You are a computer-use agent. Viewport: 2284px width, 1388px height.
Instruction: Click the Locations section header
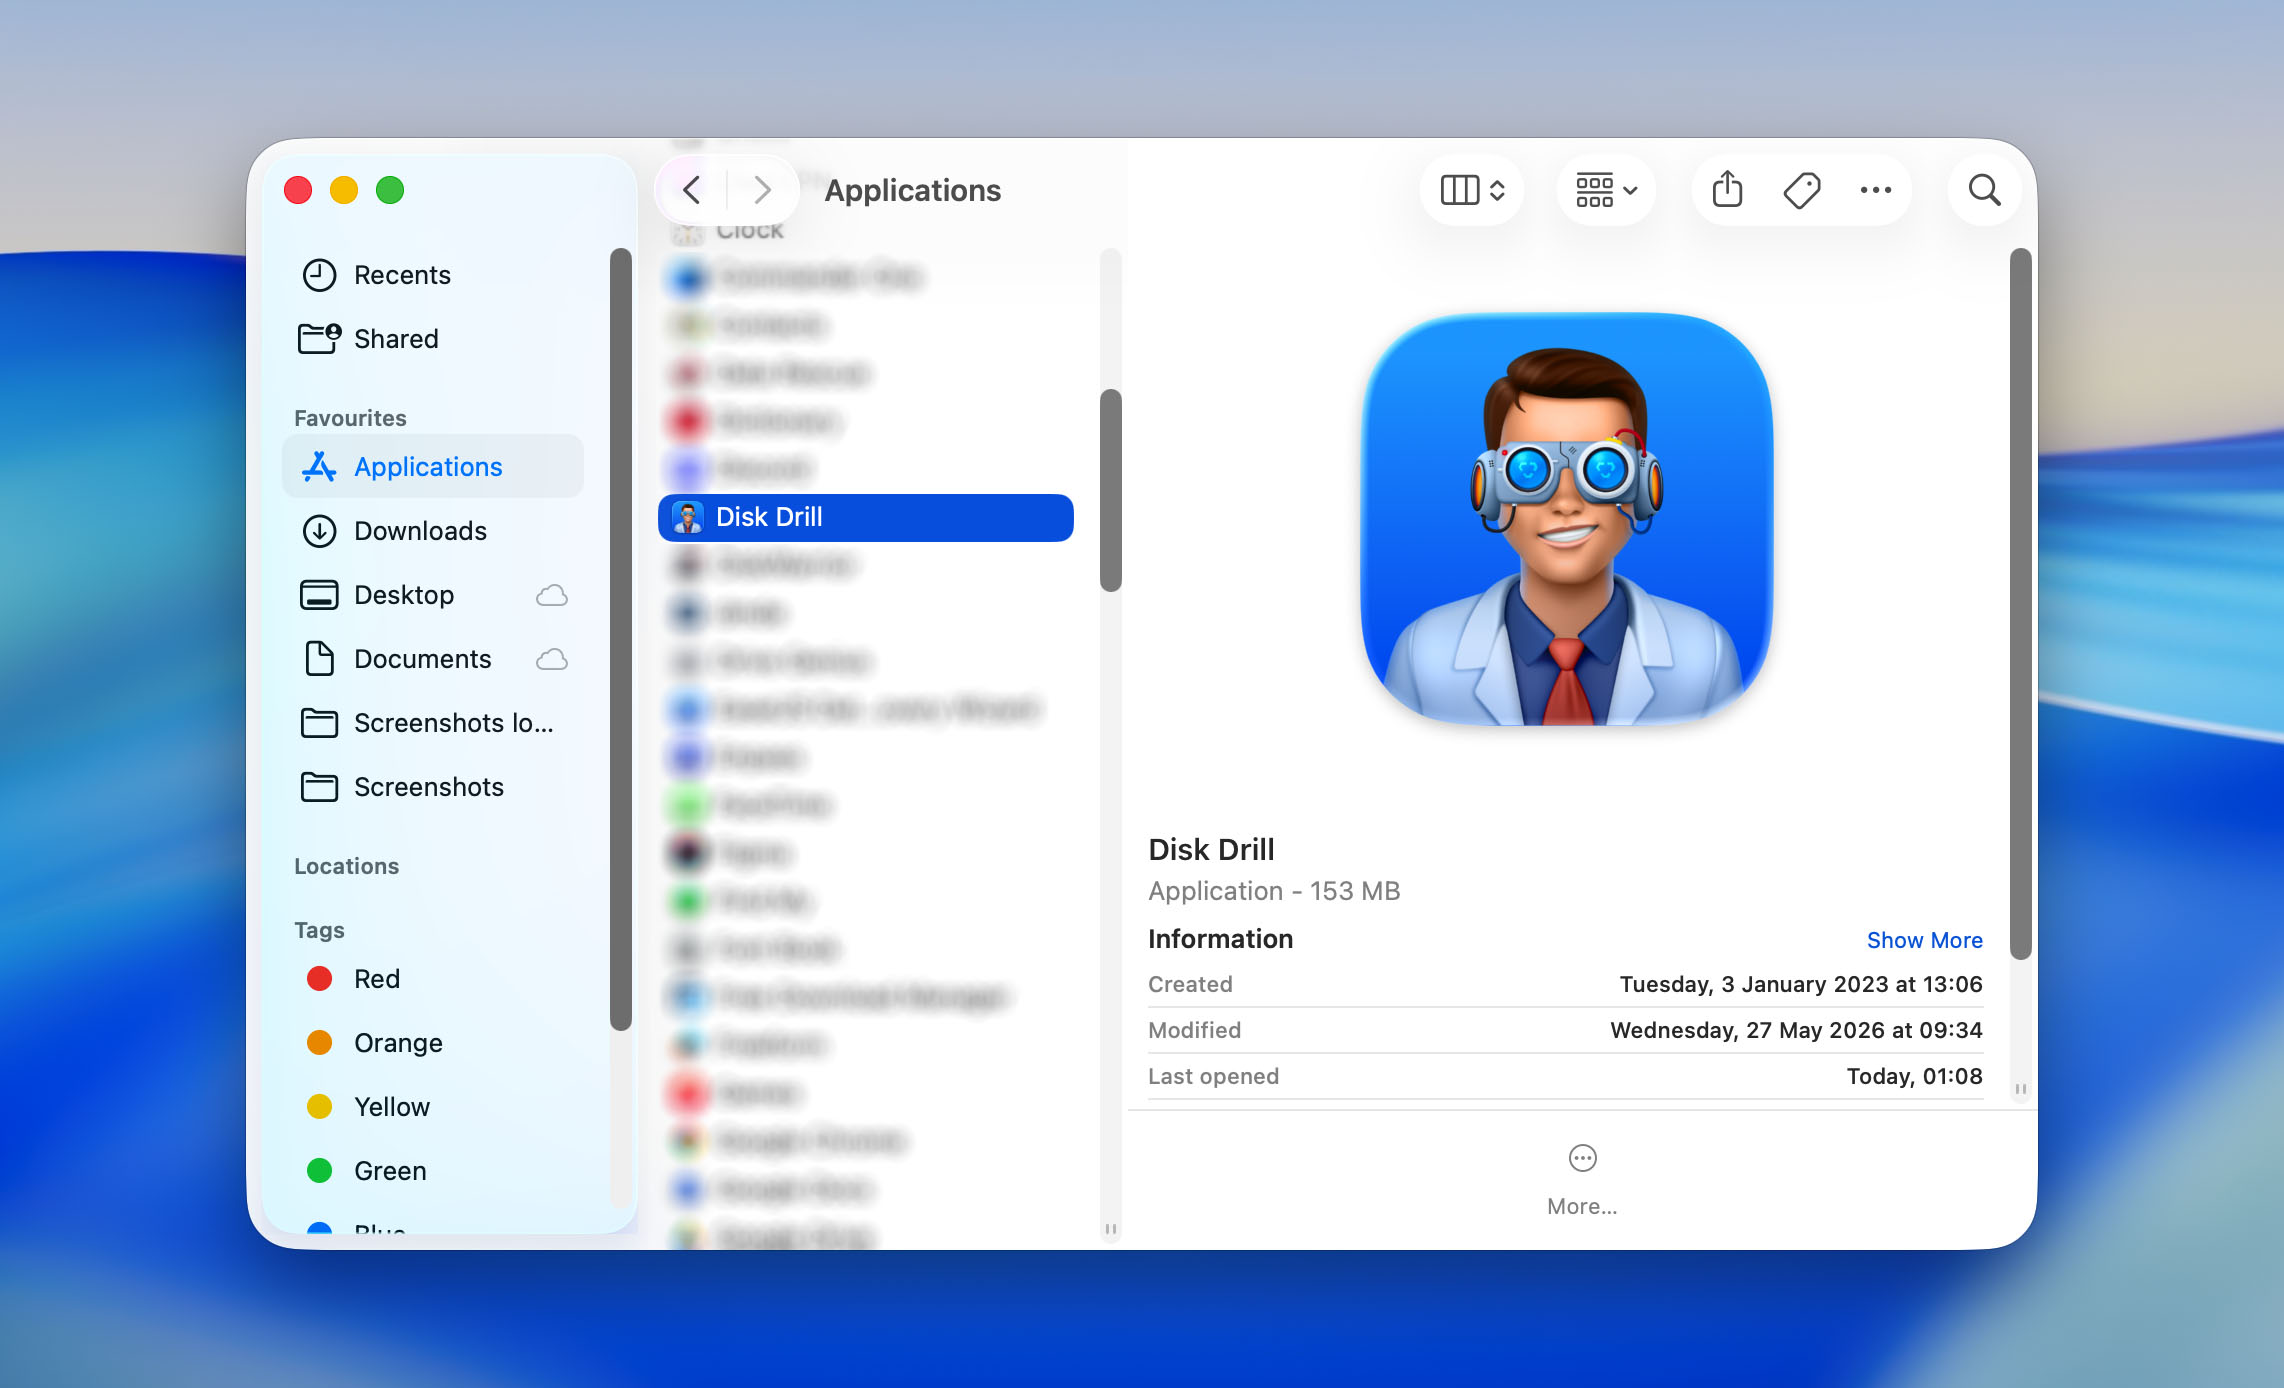[x=346, y=866]
